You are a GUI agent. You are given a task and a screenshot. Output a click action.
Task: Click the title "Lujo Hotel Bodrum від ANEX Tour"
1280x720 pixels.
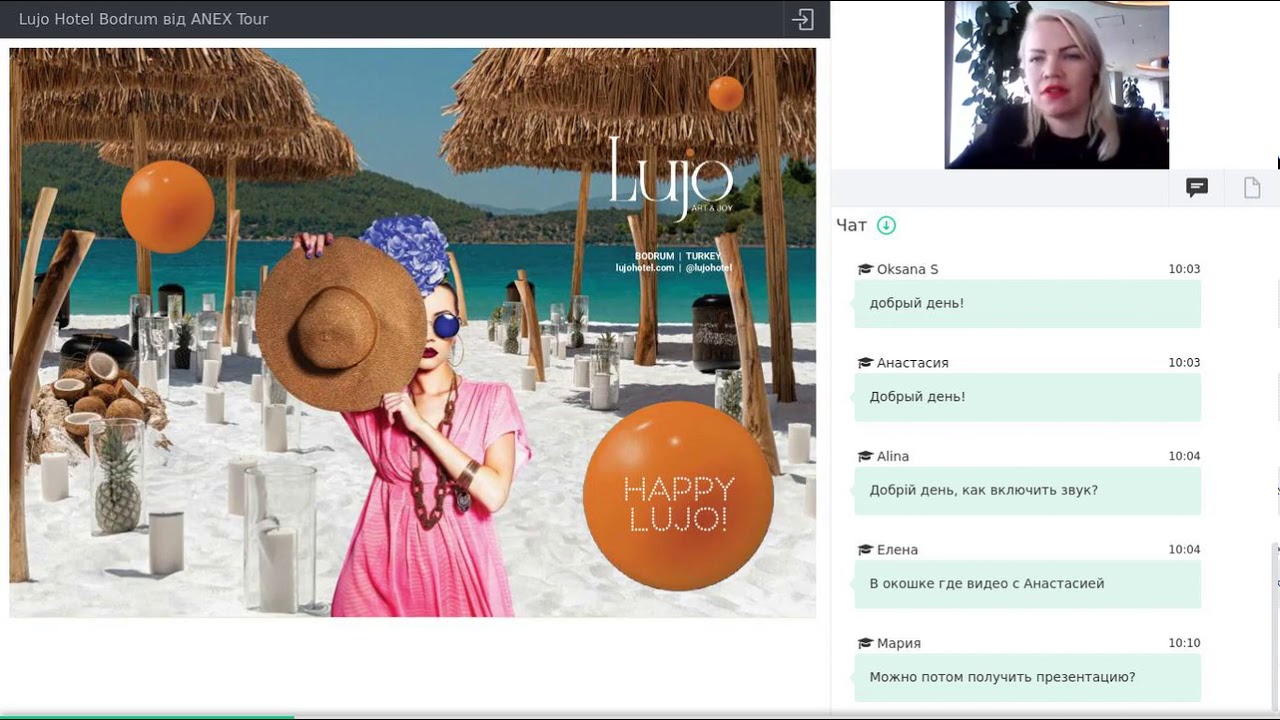coord(143,19)
